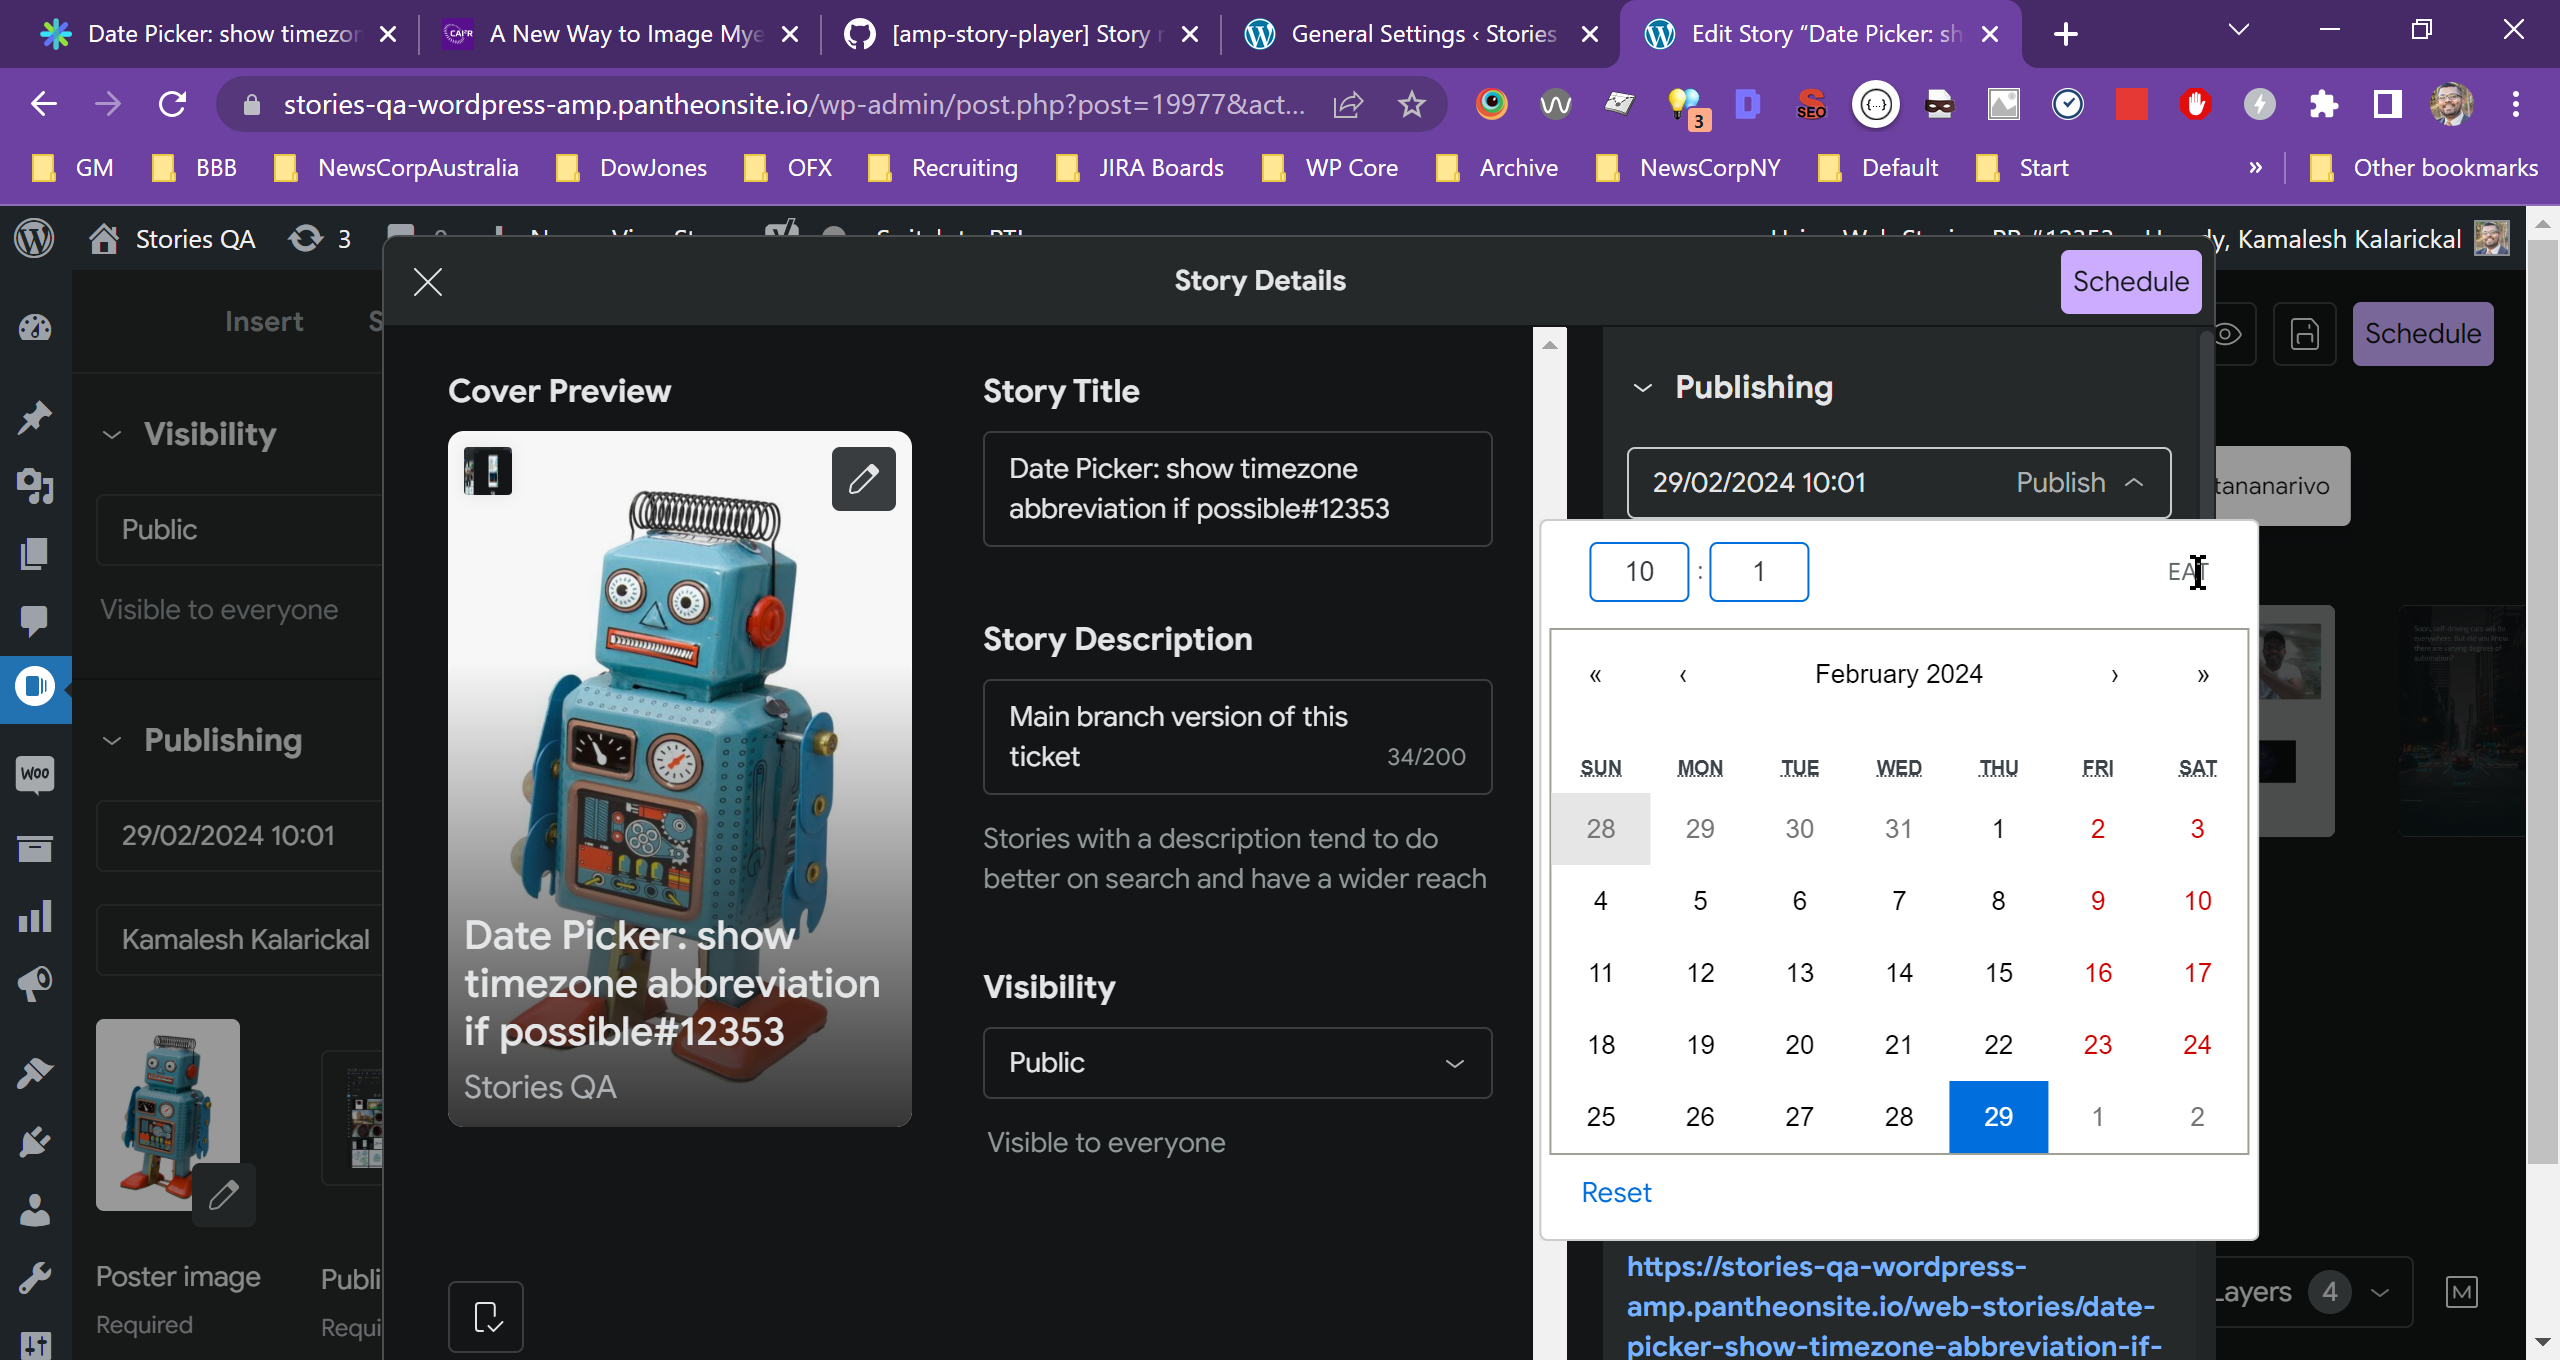2560x1360 pixels.
Task: Switch to the Insert tab
Action: (x=264, y=322)
